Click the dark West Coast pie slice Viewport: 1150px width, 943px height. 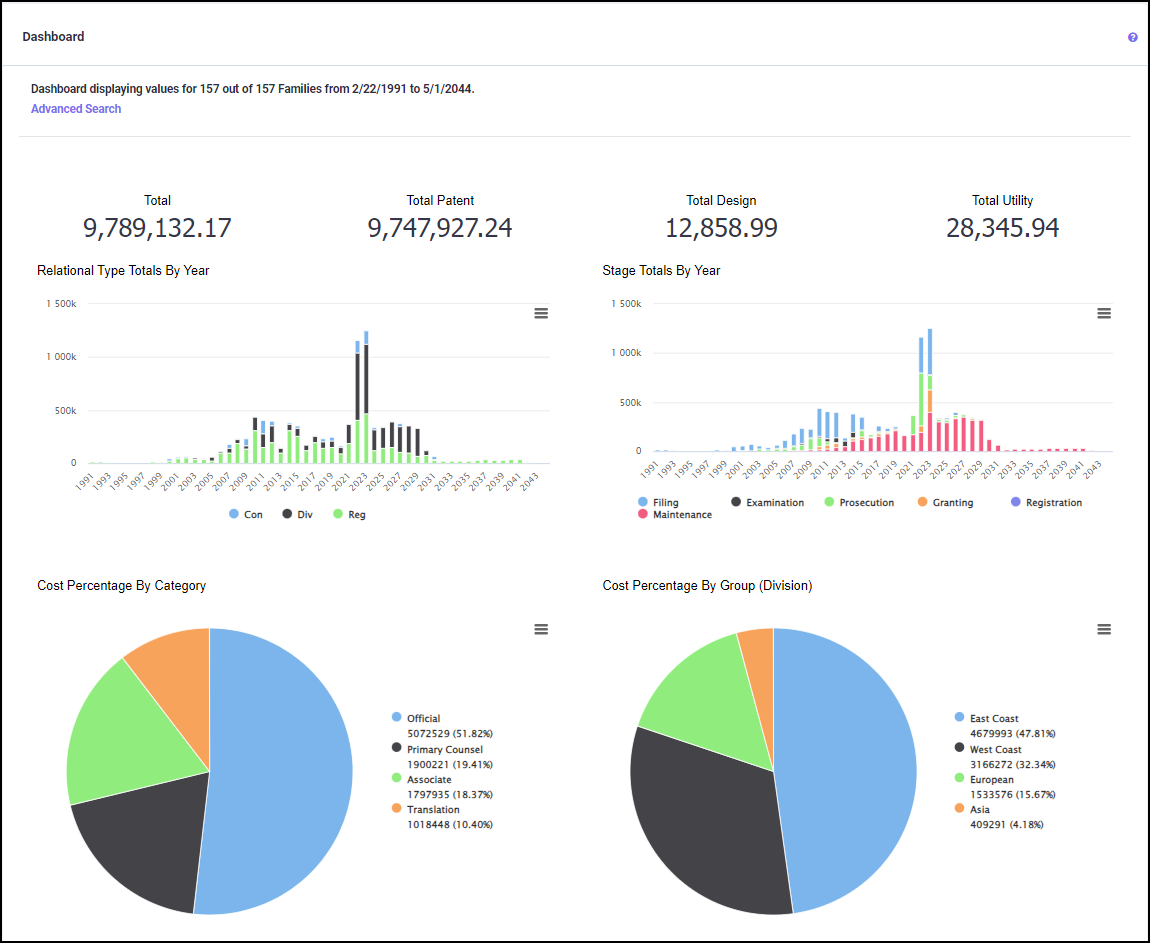coord(700,820)
